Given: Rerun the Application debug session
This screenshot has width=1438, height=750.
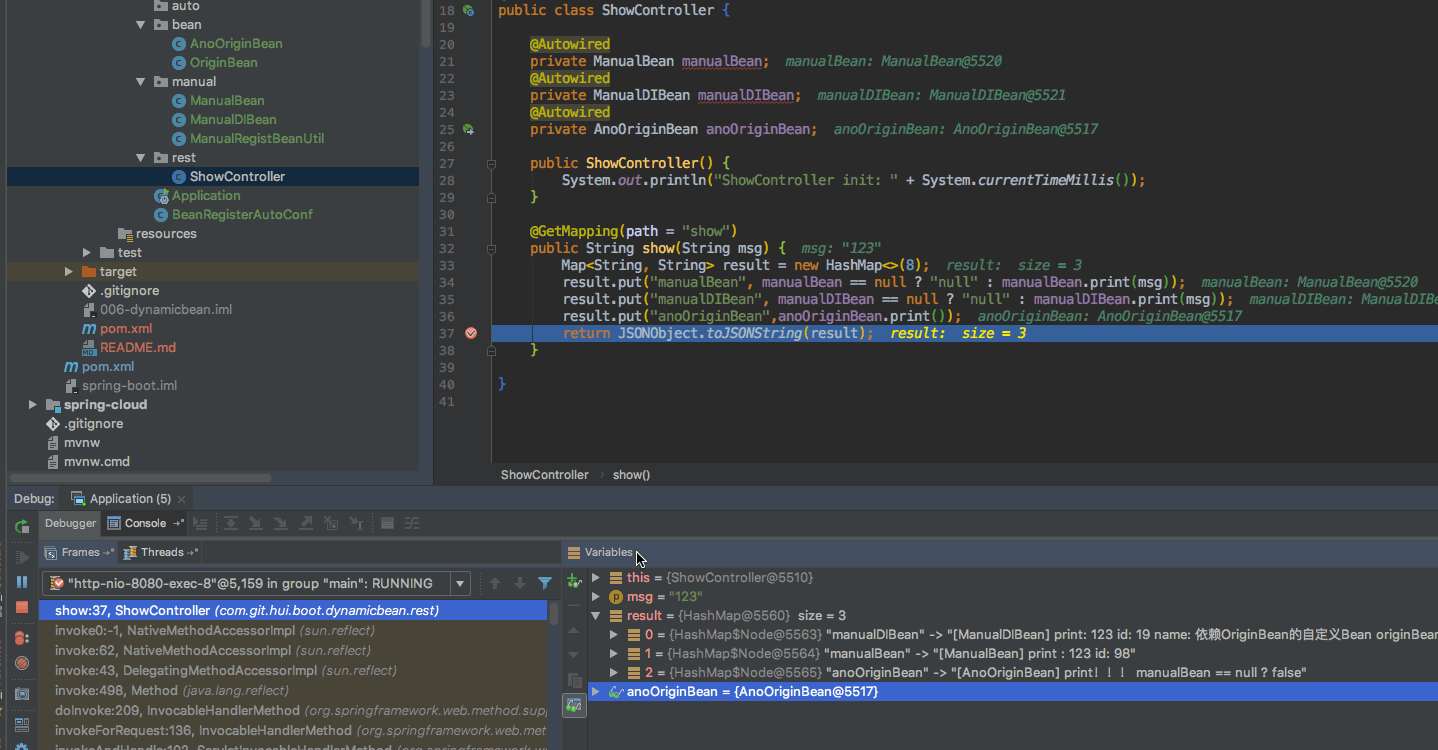Looking at the screenshot, I should (21, 525).
